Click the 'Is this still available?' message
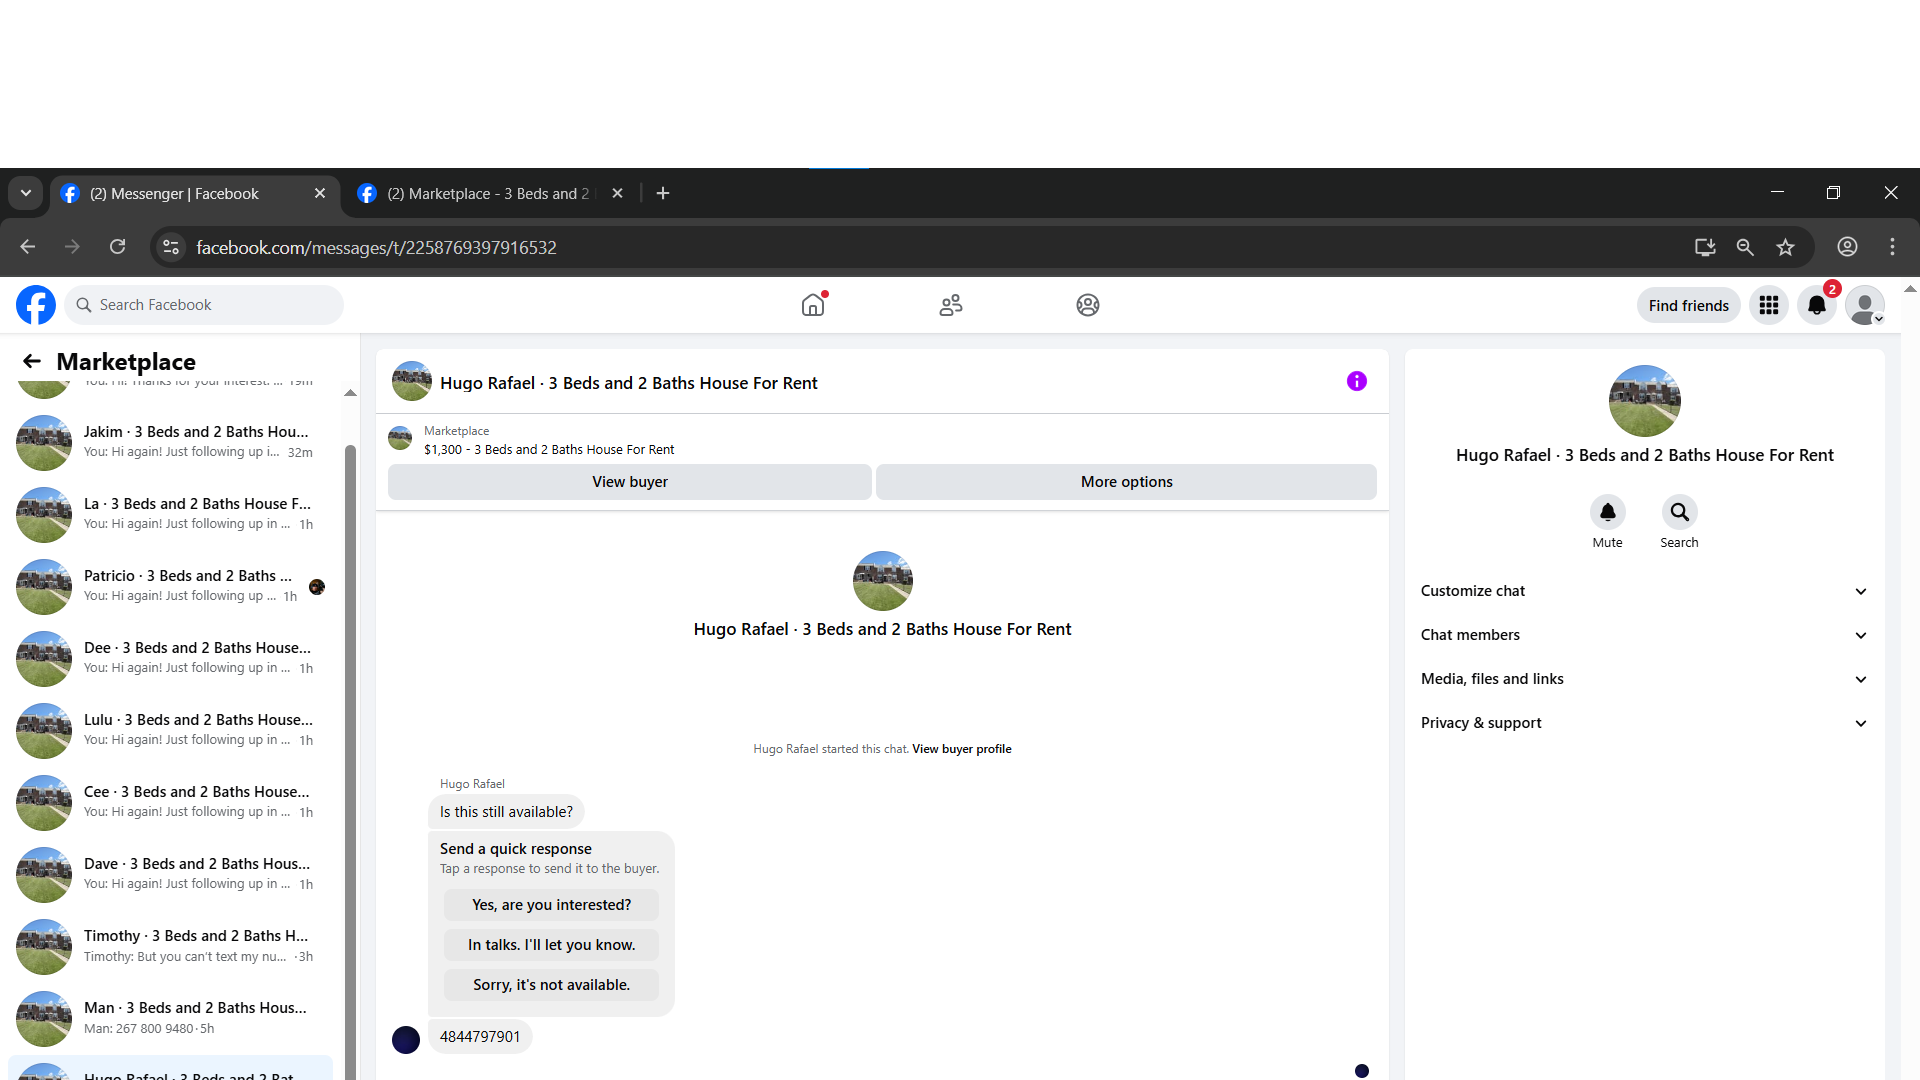This screenshot has height=1080, width=1920. pyautogui.click(x=506, y=812)
